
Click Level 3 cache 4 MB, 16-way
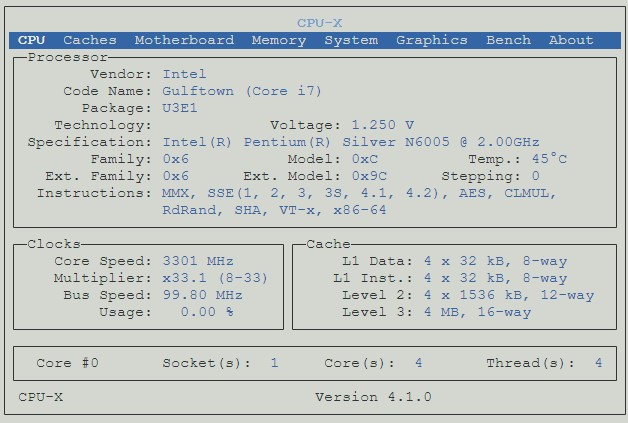(x=477, y=312)
